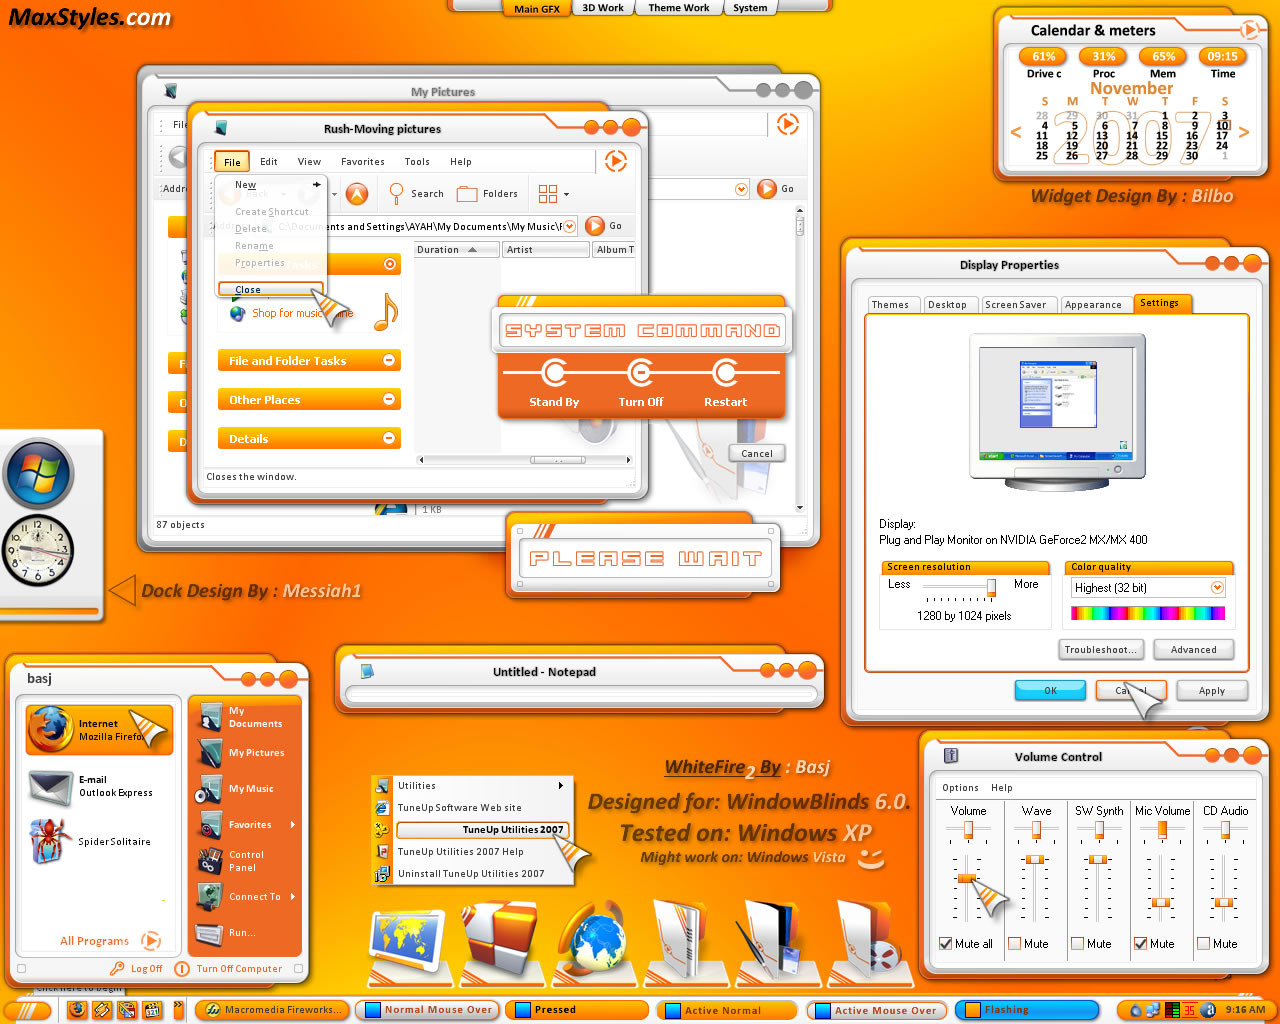Click the Wave volume slider handle
1280x1024 pixels.
click(1035, 860)
